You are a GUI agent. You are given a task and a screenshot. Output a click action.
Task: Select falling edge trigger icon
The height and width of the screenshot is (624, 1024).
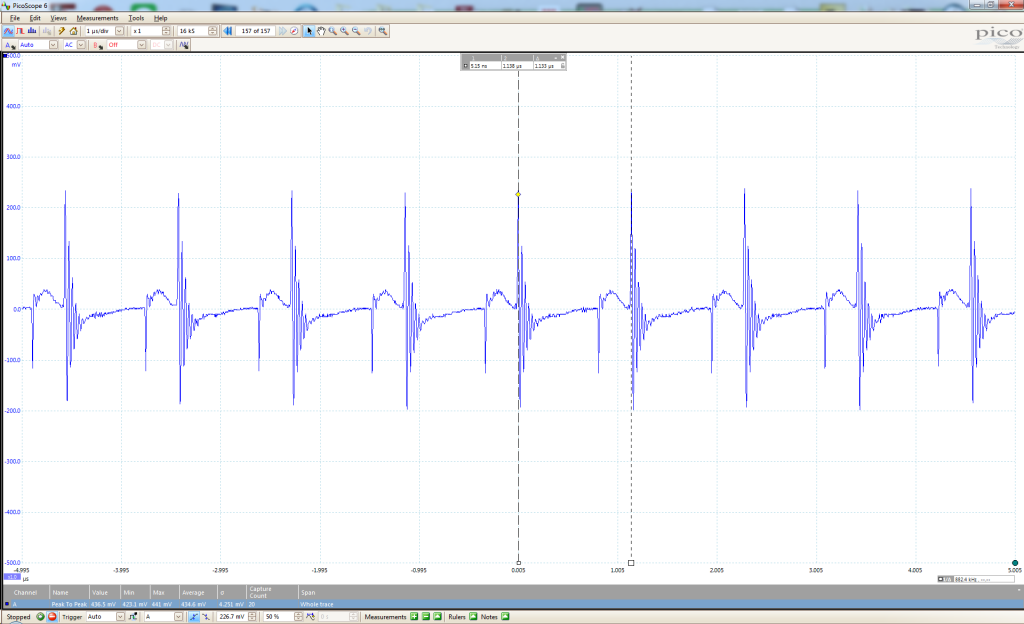point(206,616)
